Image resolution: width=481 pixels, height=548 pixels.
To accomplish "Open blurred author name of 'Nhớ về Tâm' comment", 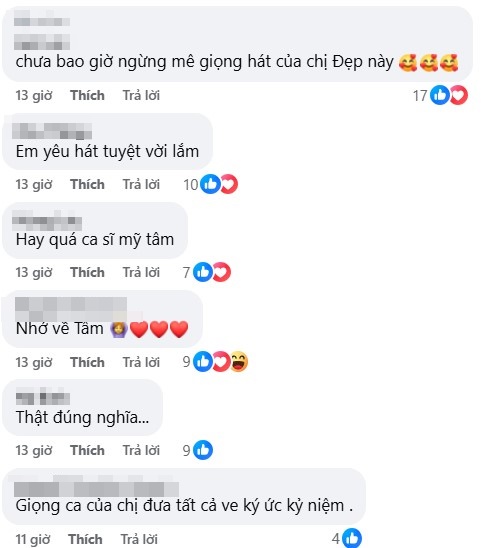I will point(71,309).
